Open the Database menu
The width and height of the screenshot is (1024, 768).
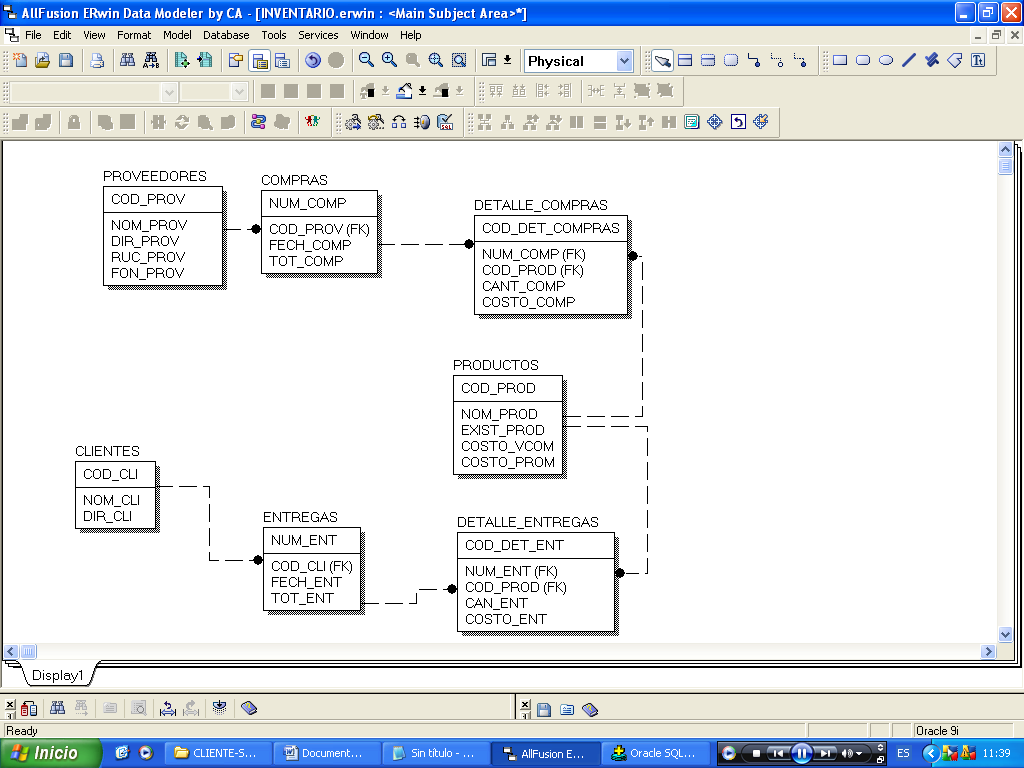tap(226, 35)
